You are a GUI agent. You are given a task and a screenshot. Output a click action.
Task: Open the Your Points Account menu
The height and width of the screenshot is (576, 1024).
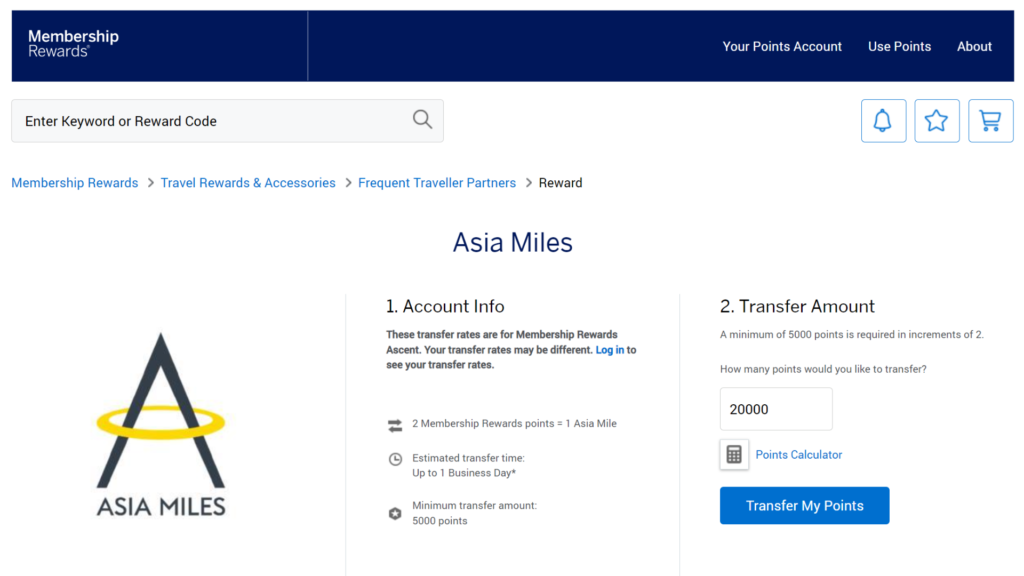pos(782,46)
